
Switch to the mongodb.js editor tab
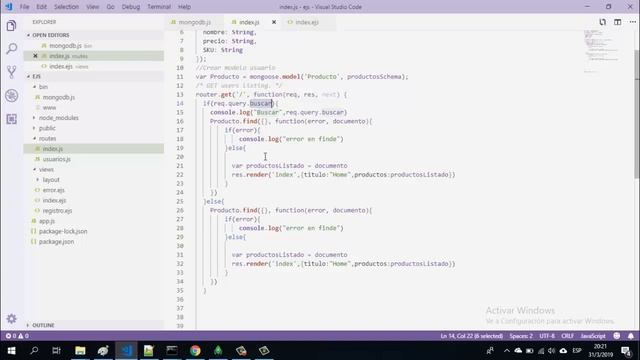click(194, 22)
